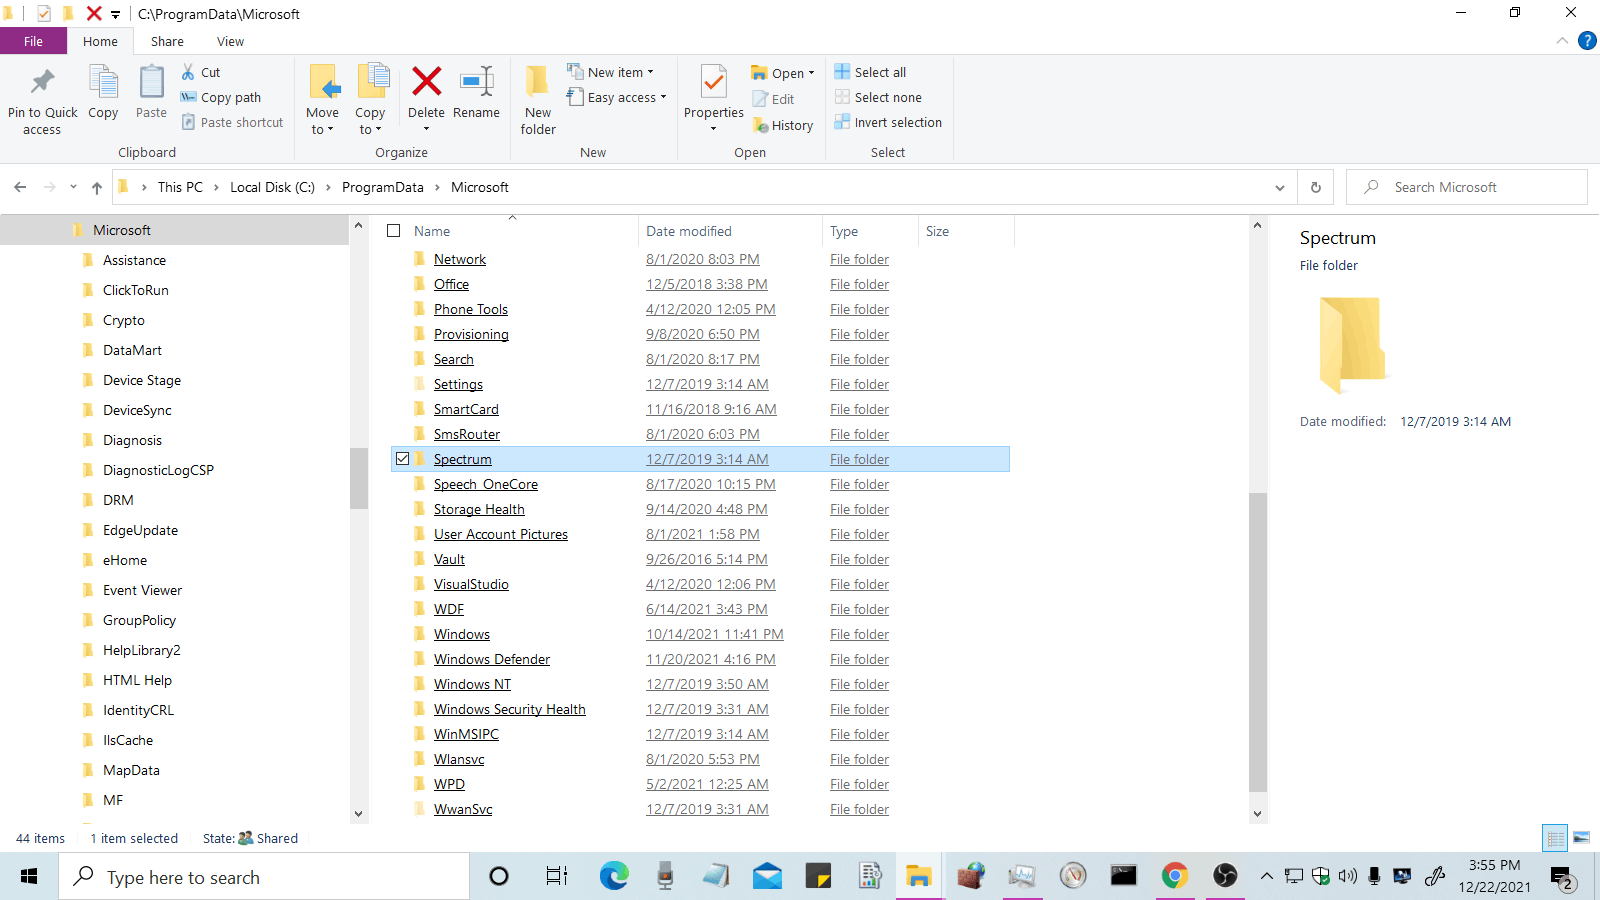Select DiagnosticLogCSP in navigation tree
1600x900 pixels.
[158, 470]
